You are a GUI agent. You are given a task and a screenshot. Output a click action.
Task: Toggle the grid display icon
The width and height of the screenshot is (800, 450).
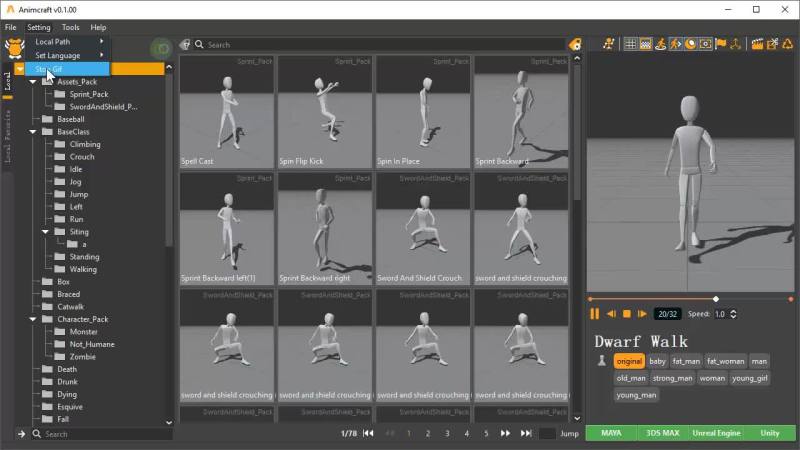click(x=630, y=44)
